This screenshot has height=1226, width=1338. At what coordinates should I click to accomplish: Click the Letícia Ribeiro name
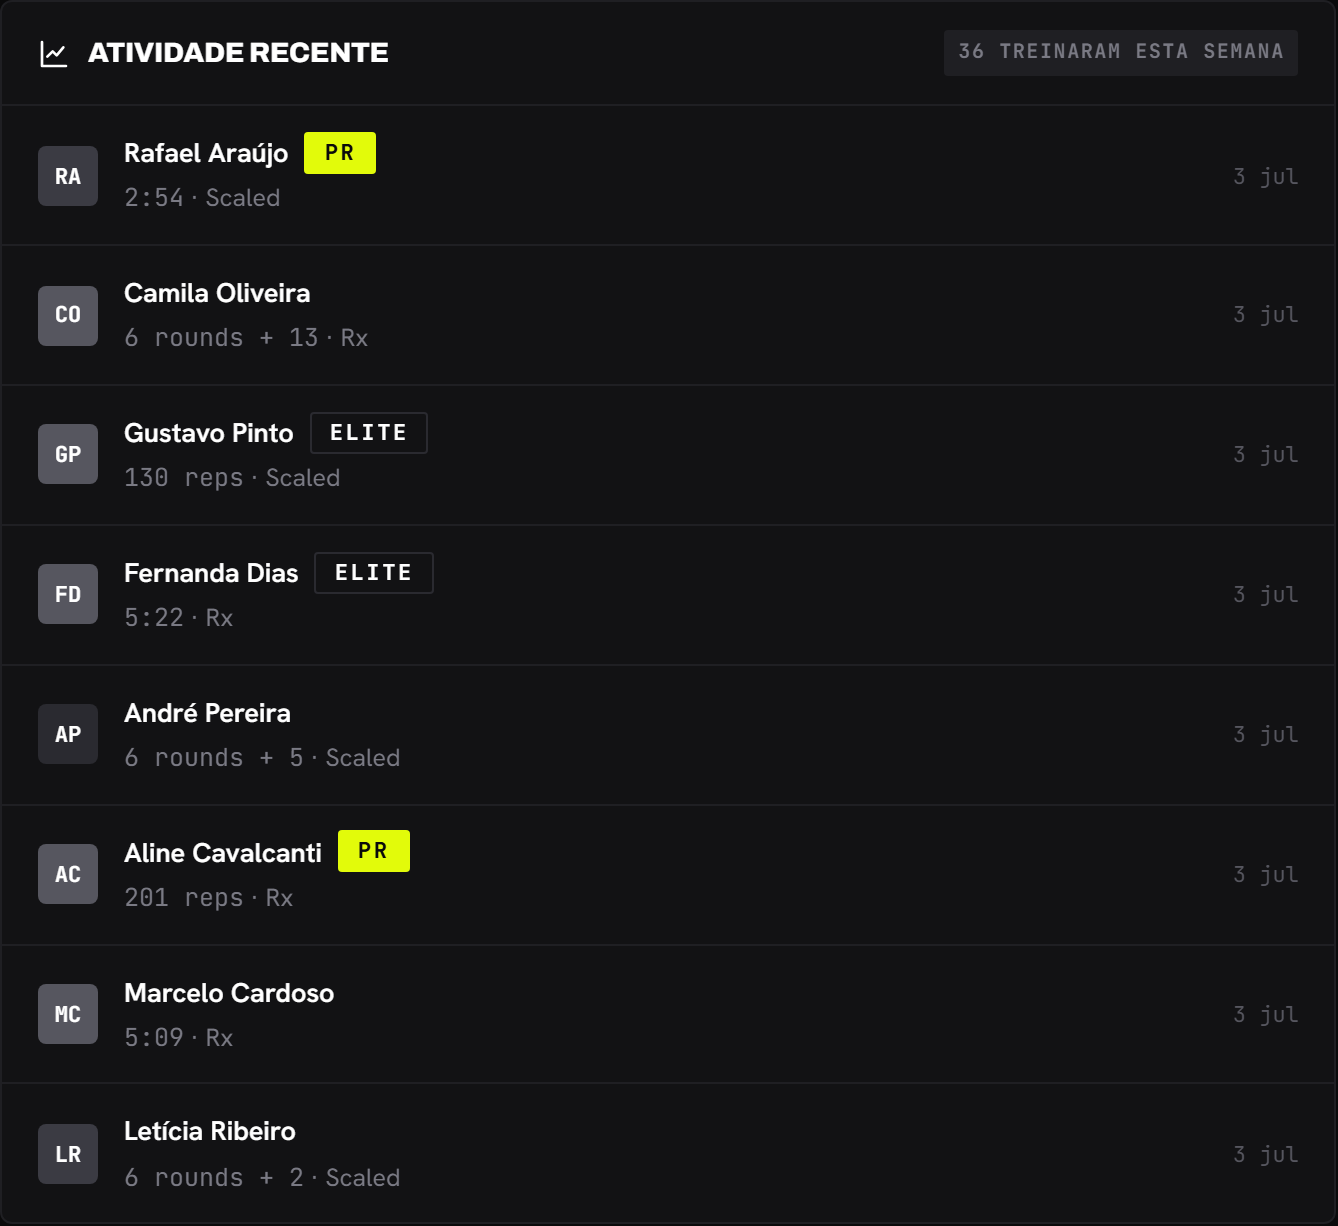[x=210, y=1131]
